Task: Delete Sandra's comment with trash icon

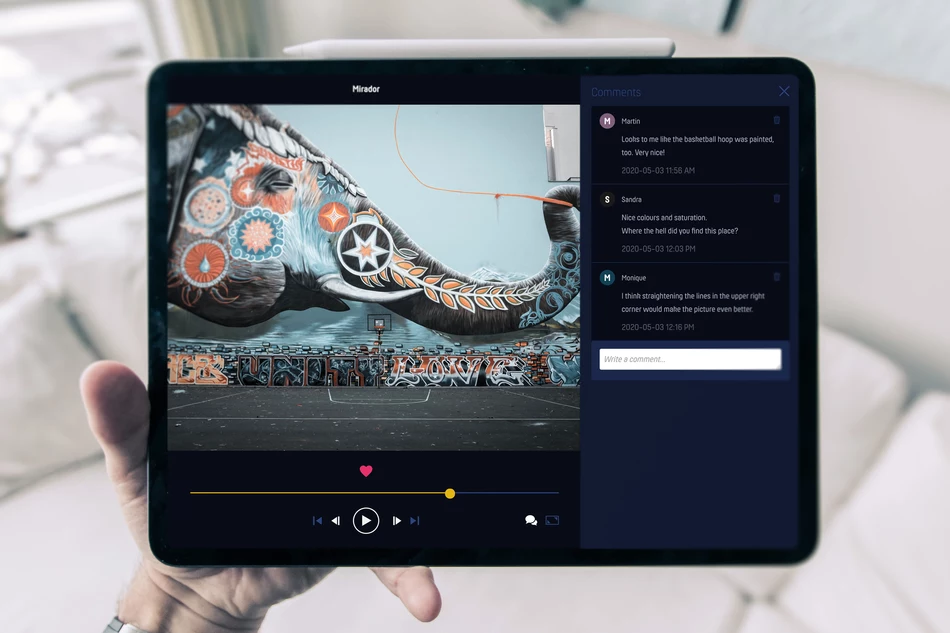Action: (x=777, y=199)
